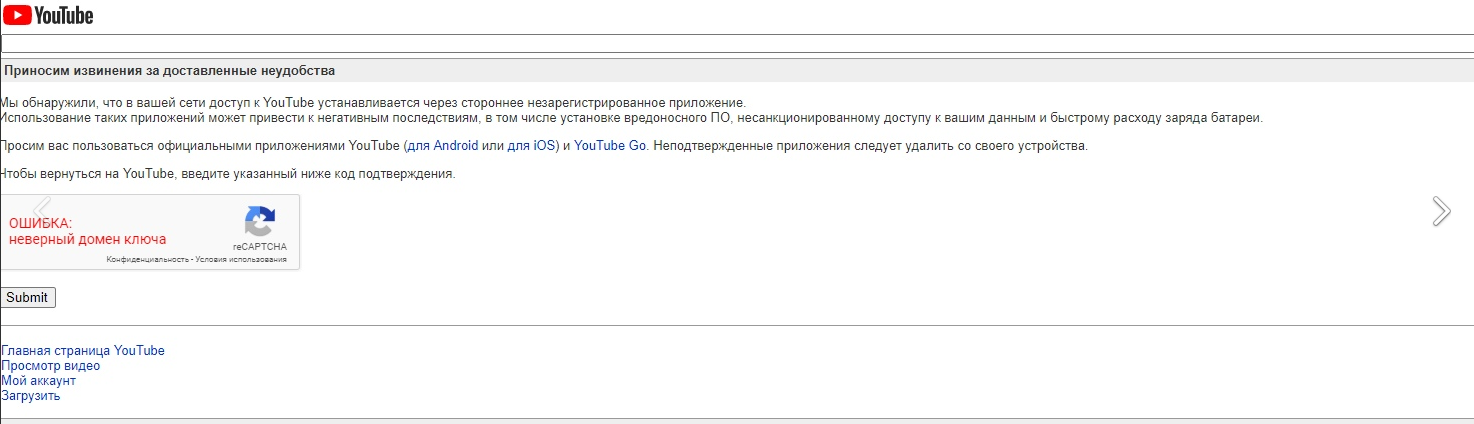Click the "Приносим извинения" heading bar
Image resolution: width=1474 pixels, height=424 pixels.
170,71
